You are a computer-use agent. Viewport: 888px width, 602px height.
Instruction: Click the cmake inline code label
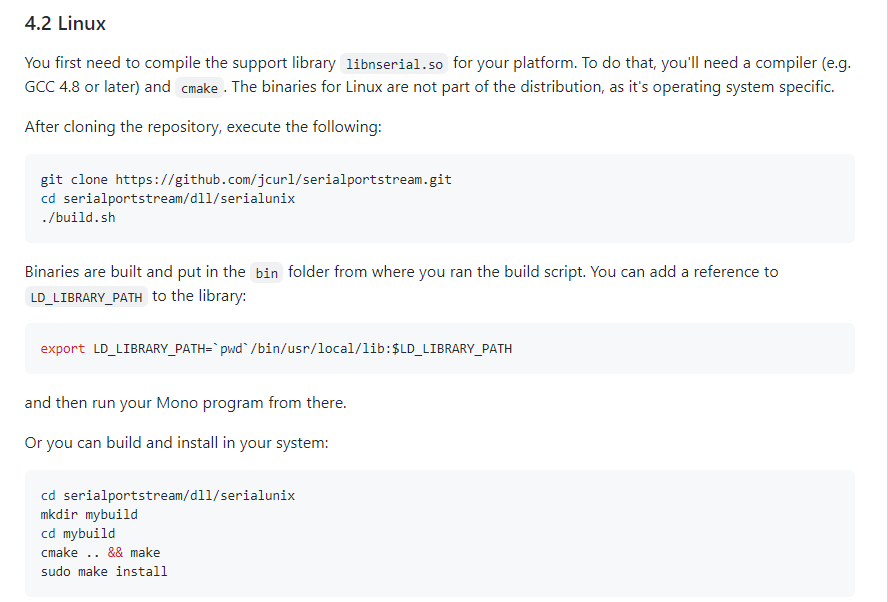199,88
